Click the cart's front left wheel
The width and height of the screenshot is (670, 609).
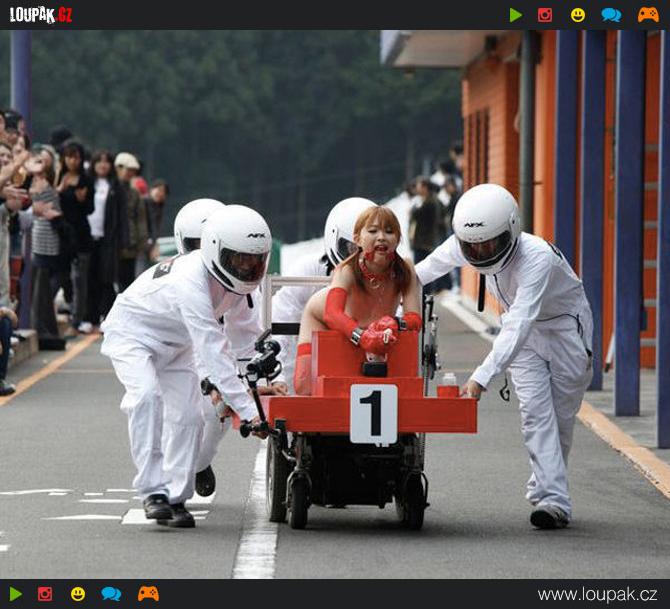coord(299,500)
